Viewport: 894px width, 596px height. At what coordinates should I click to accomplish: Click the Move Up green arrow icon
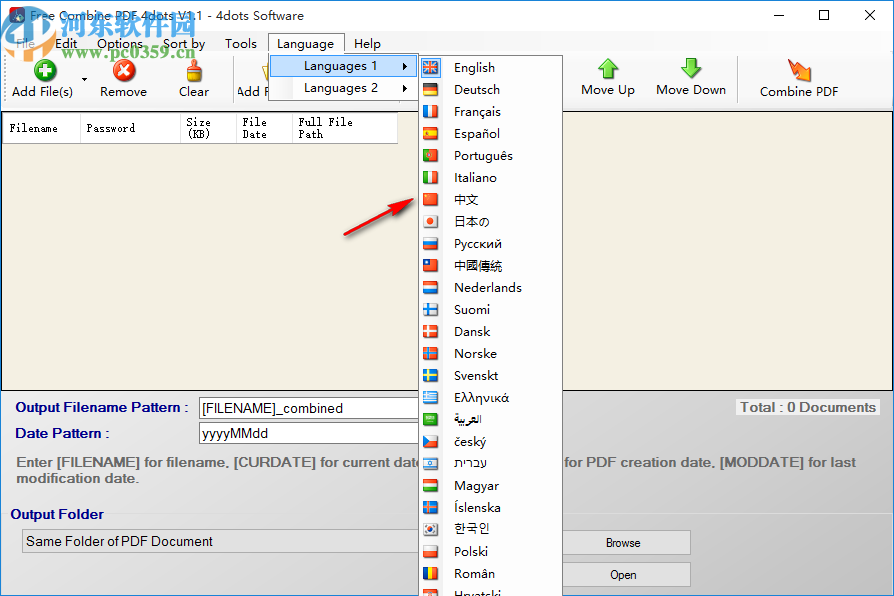click(608, 69)
